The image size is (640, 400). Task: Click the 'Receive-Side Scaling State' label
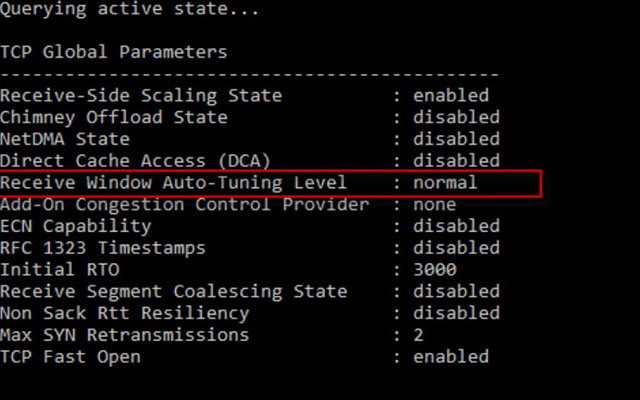point(141,96)
